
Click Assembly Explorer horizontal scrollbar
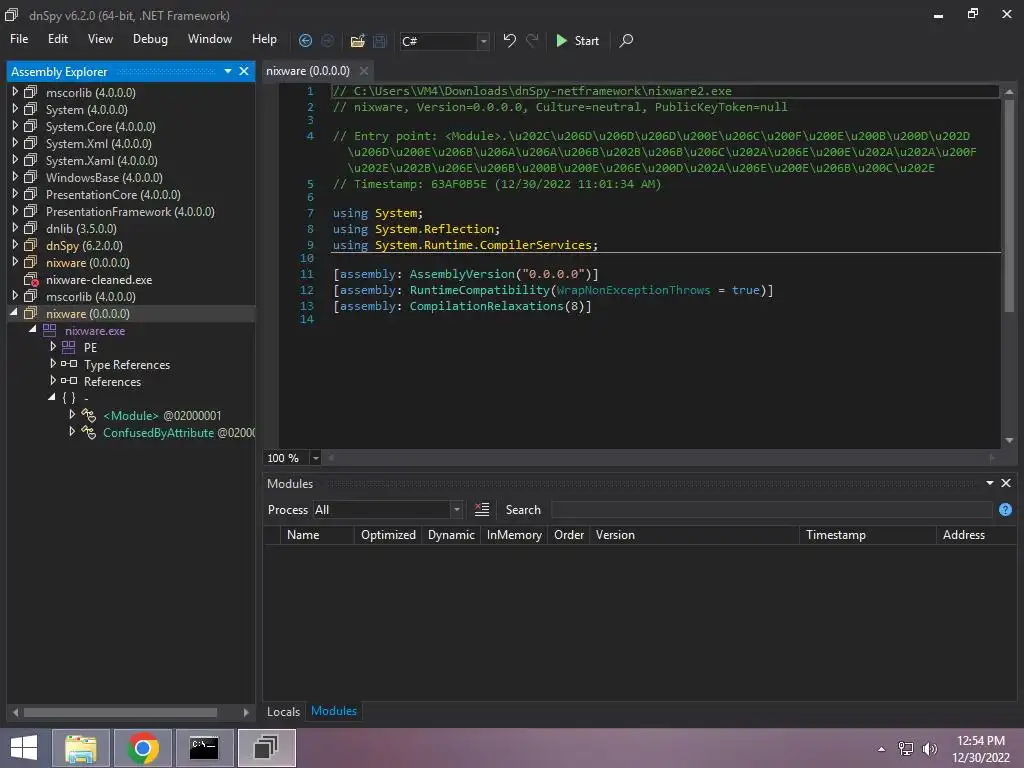point(120,712)
